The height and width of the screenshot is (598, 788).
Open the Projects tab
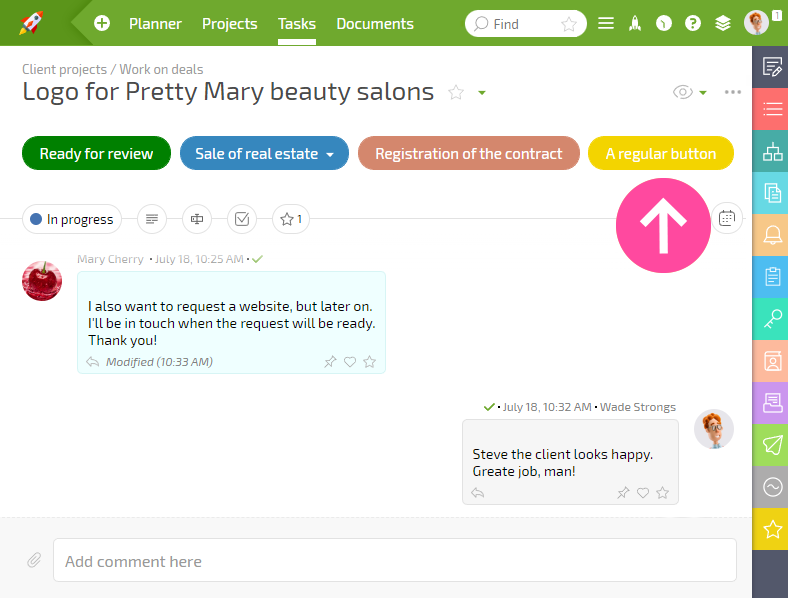(x=230, y=24)
